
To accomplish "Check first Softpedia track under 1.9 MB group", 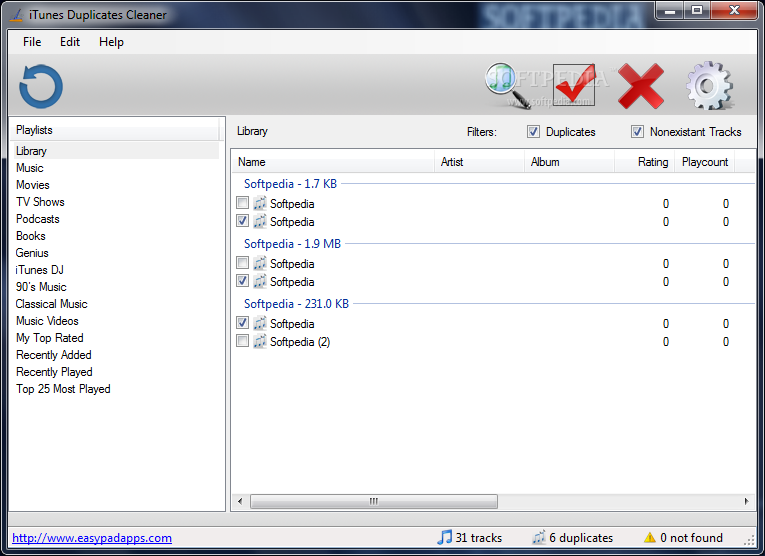I will [x=242, y=262].
